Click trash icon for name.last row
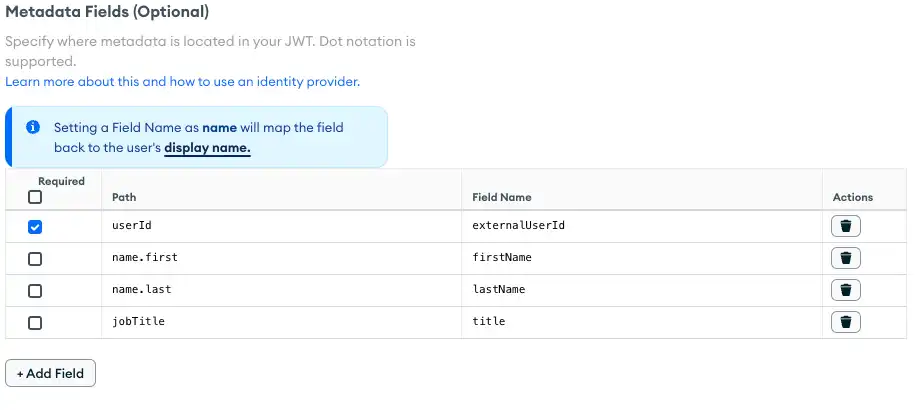Viewport: 916px width, 410px height. 845,290
